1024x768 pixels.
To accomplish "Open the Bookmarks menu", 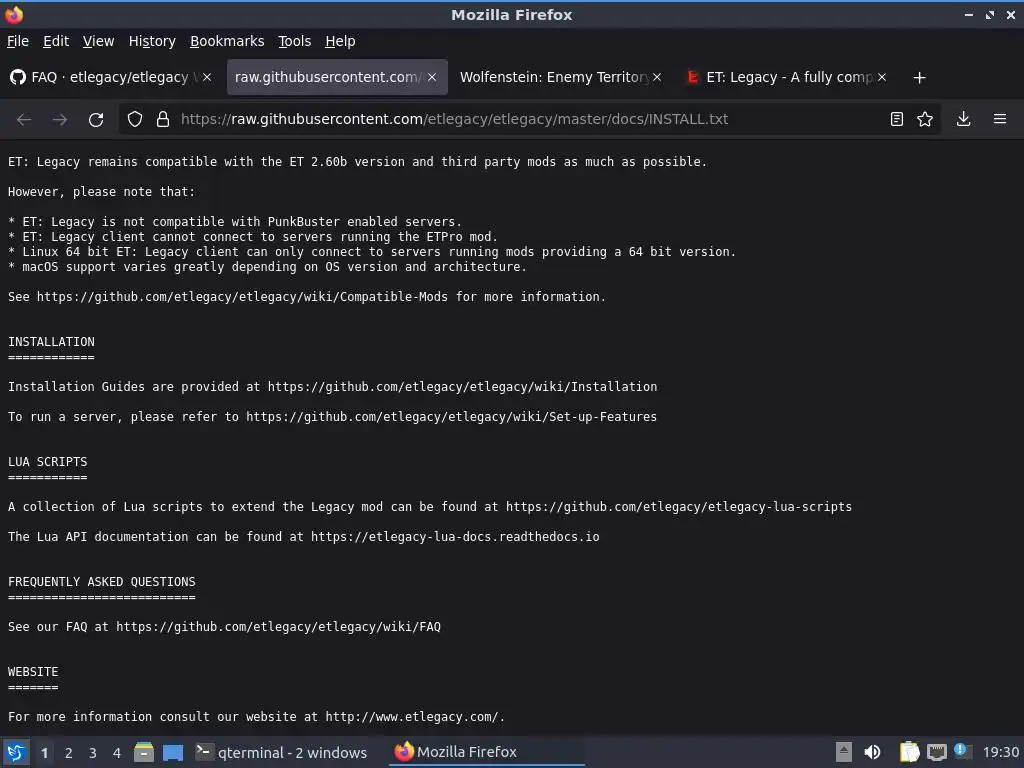I will click(227, 41).
